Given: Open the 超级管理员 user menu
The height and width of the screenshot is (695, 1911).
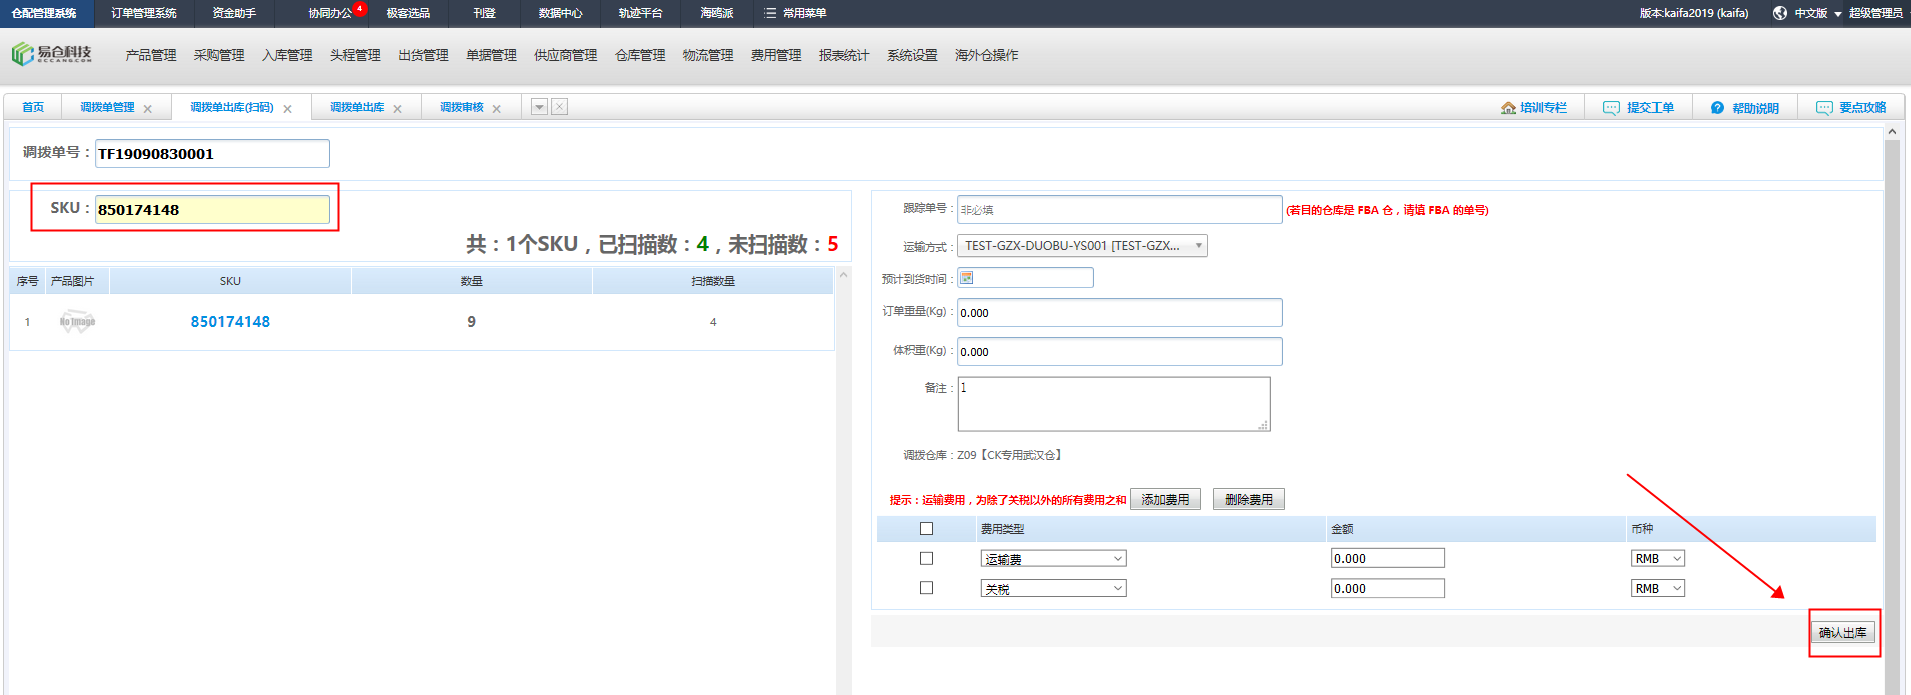Looking at the screenshot, I should [x=1875, y=13].
